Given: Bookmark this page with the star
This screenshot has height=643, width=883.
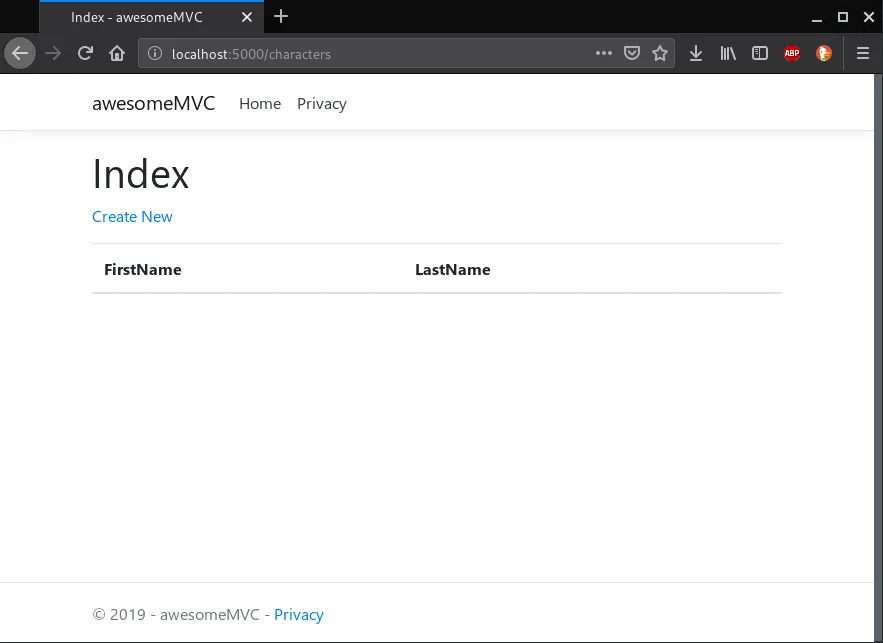Looking at the screenshot, I should pos(659,53).
